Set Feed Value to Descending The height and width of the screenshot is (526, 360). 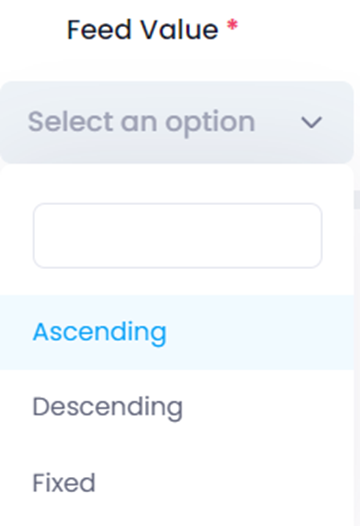pos(177,407)
